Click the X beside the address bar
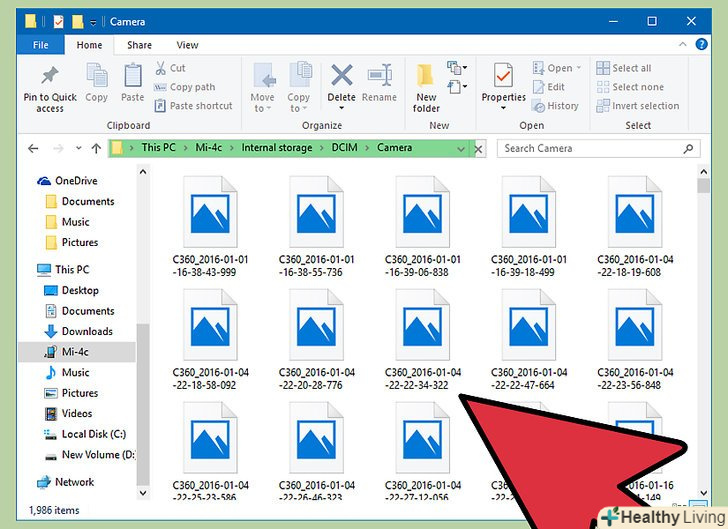Image resolution: width=728 pixels, height=529 pixels. pos(478,149)
